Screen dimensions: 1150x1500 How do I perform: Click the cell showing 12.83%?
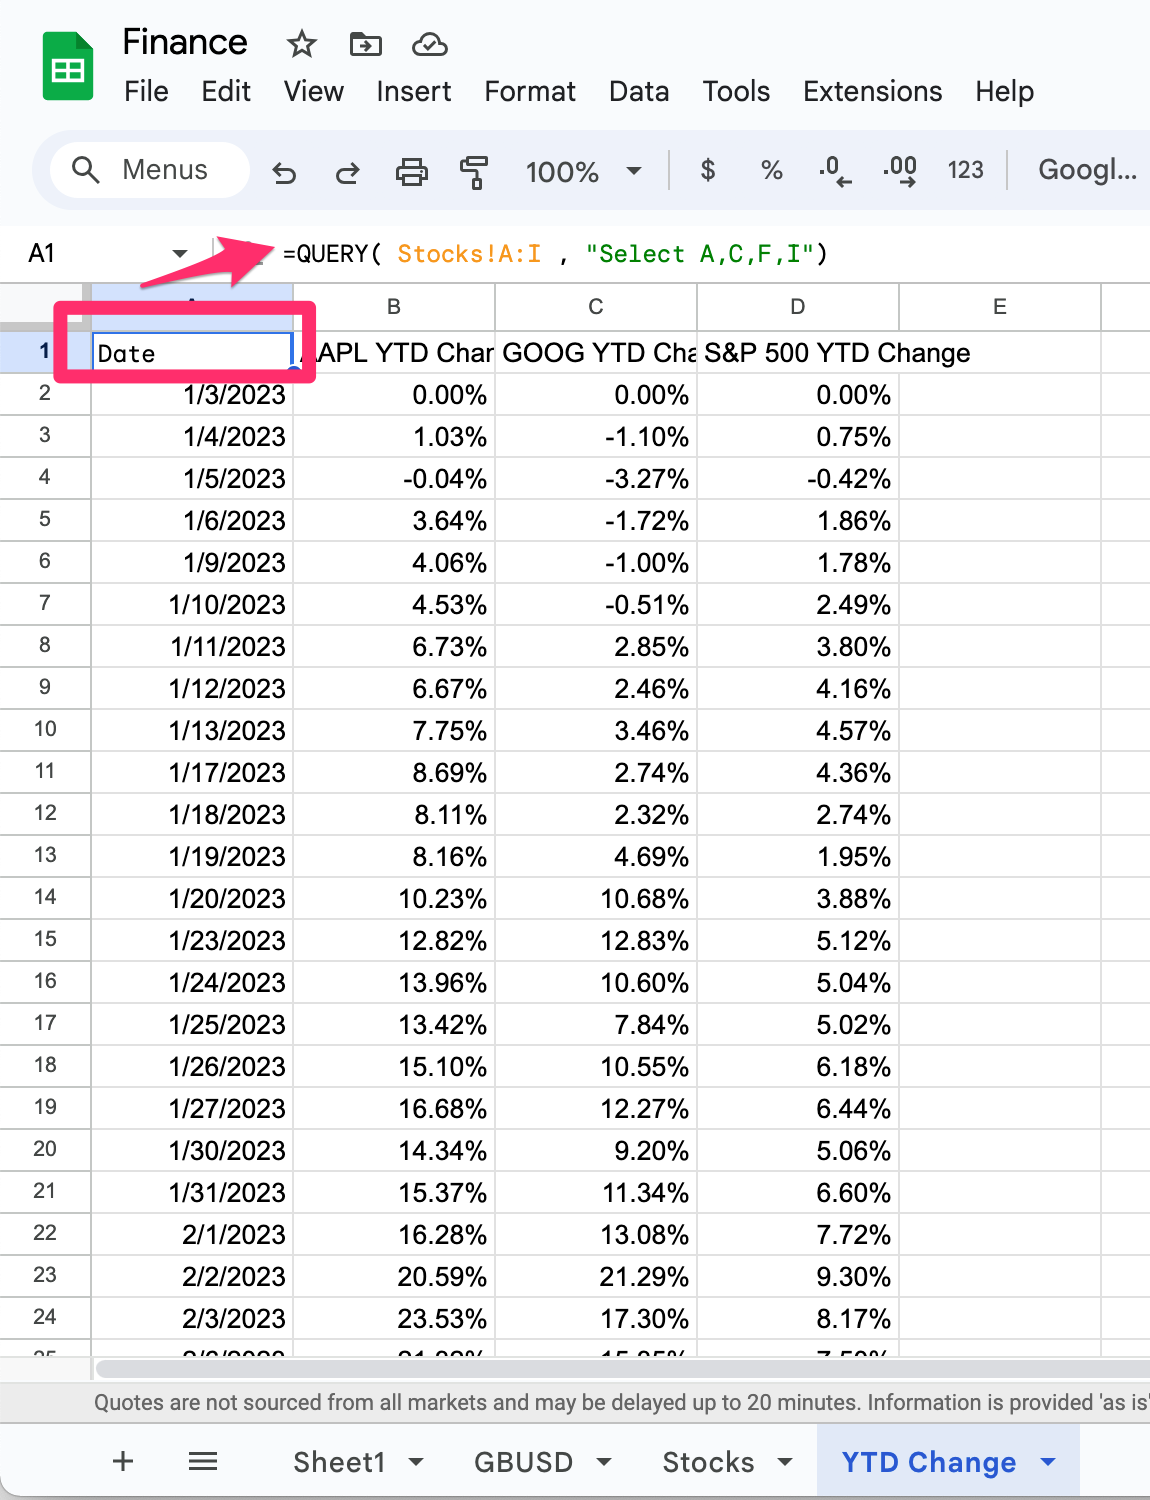[x=596, y=940]
